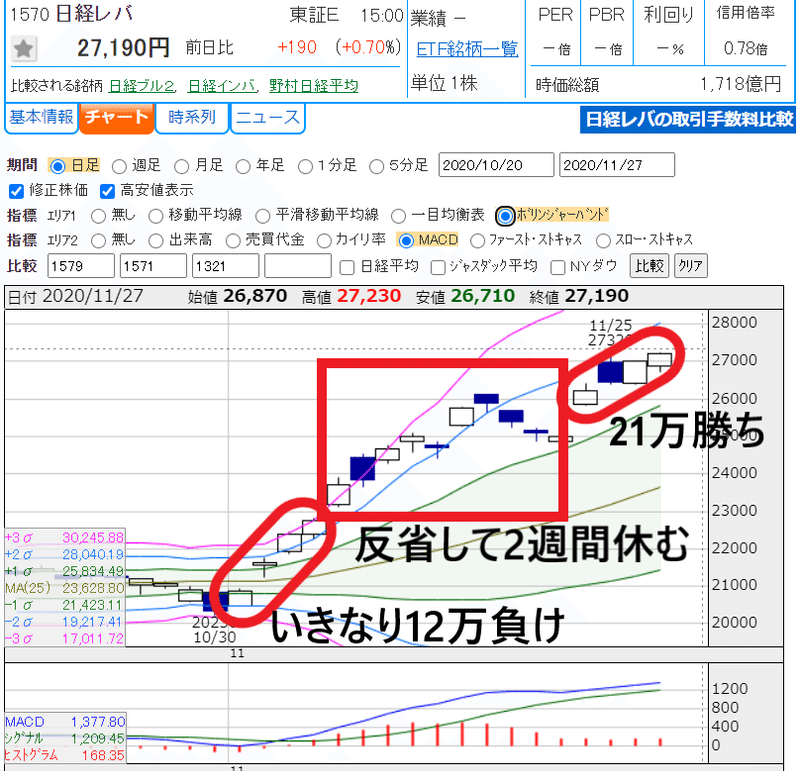
Task: Click the empty fourth comparison code field
Action: 297,266
